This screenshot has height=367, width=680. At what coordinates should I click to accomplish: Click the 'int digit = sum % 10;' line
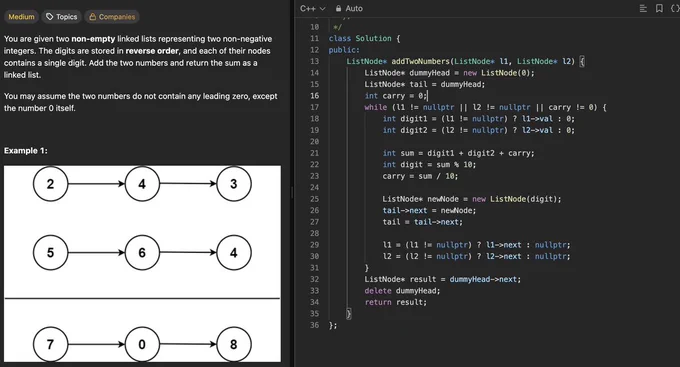tap(429, 164)
